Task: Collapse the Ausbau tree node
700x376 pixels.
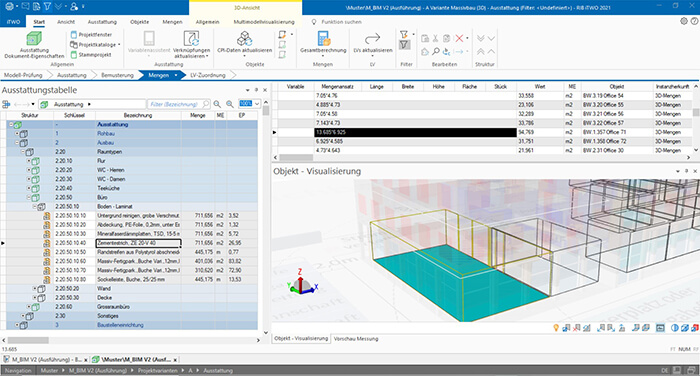Action: pos(17,142)
